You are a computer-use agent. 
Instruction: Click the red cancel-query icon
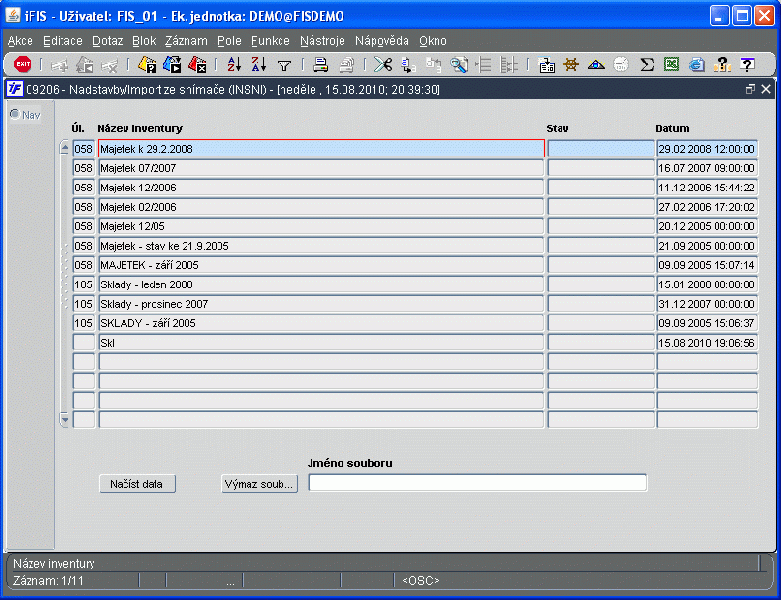click(198, 65)
